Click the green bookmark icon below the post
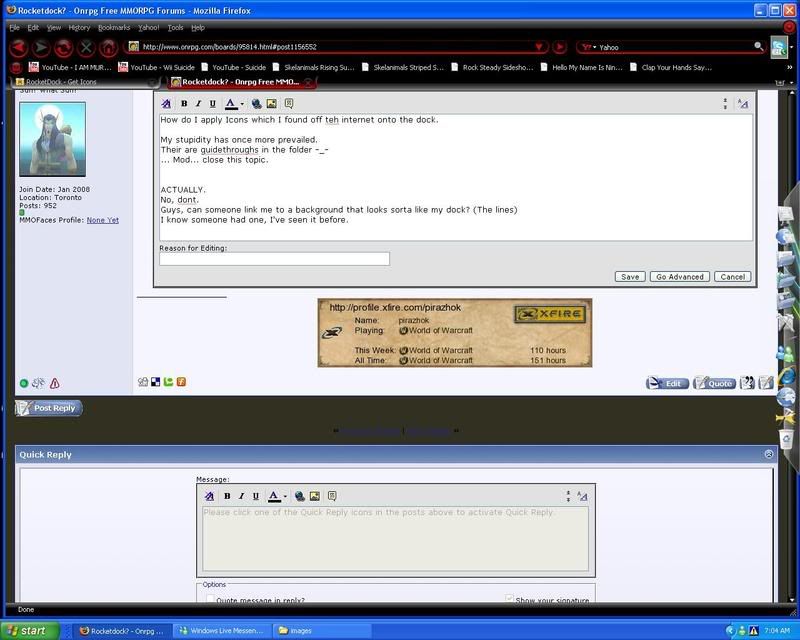 [168, 382]
